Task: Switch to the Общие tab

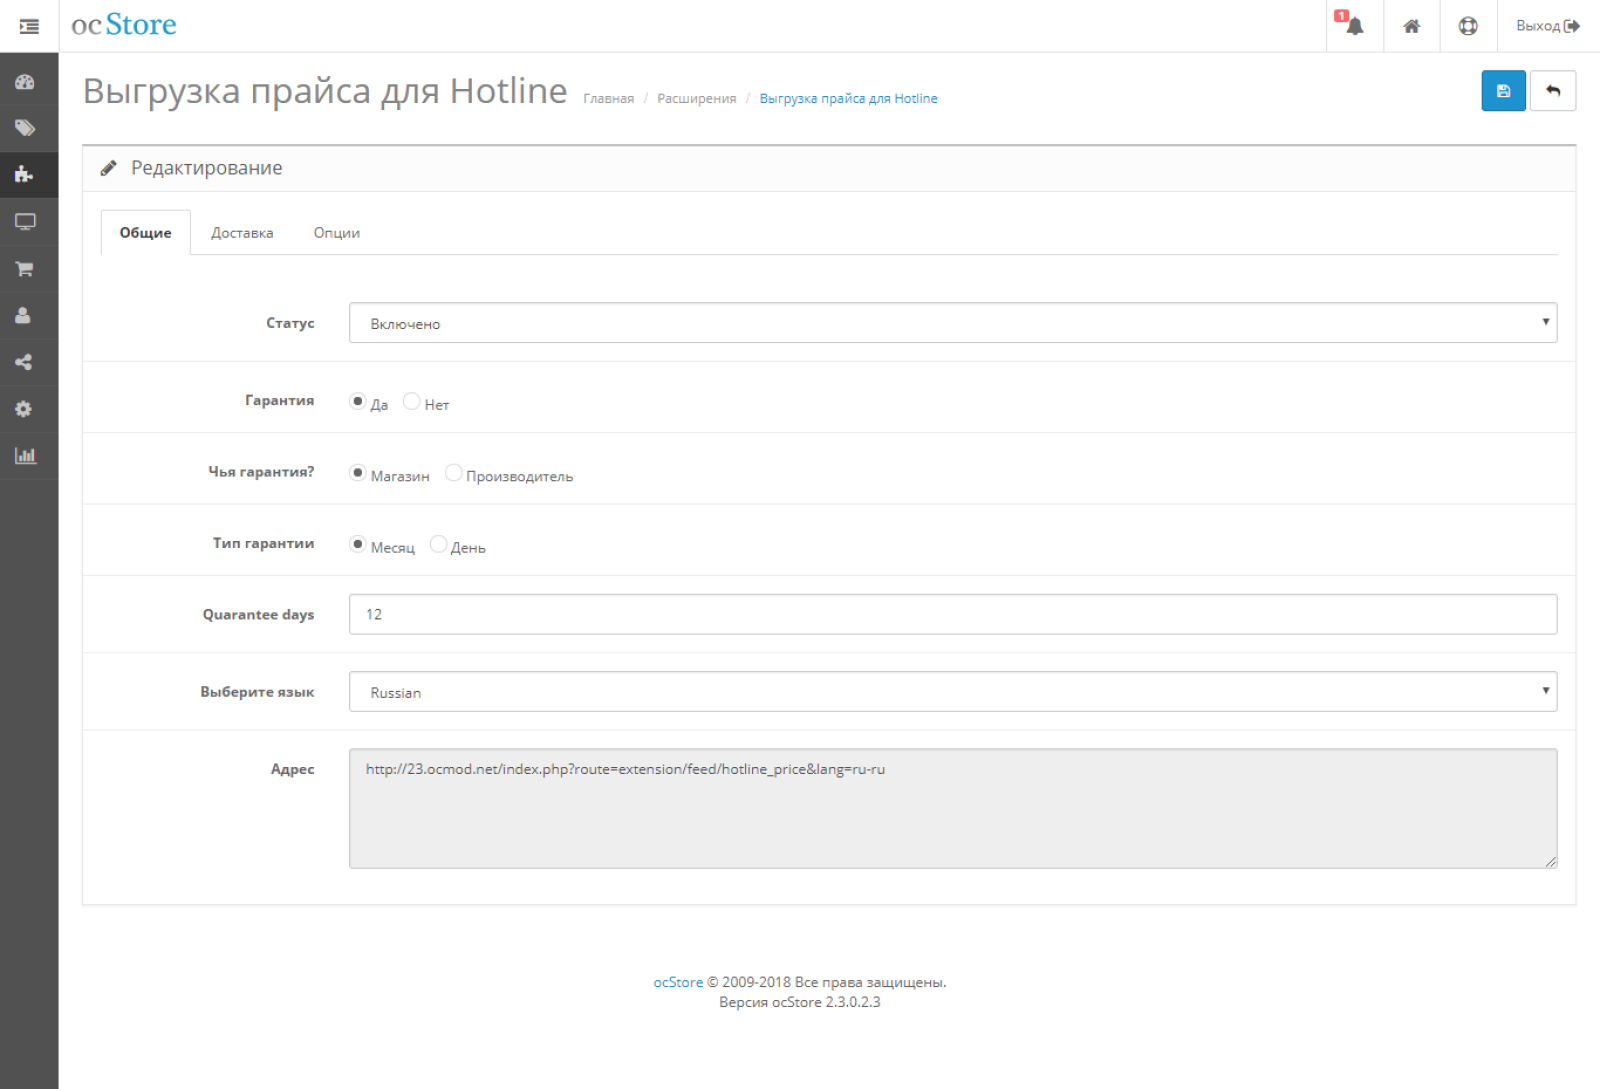Action: (x=146, y=233)
